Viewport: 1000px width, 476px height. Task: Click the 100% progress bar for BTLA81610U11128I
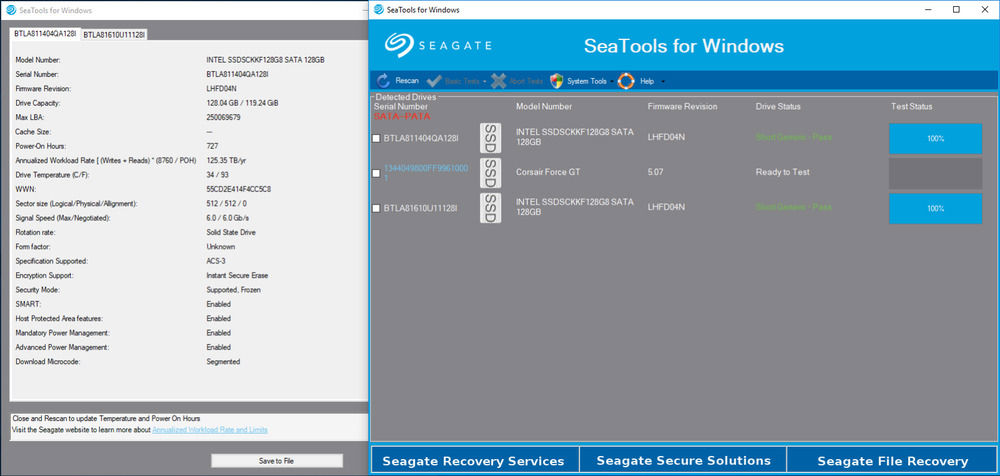click(x=936, y=209)
